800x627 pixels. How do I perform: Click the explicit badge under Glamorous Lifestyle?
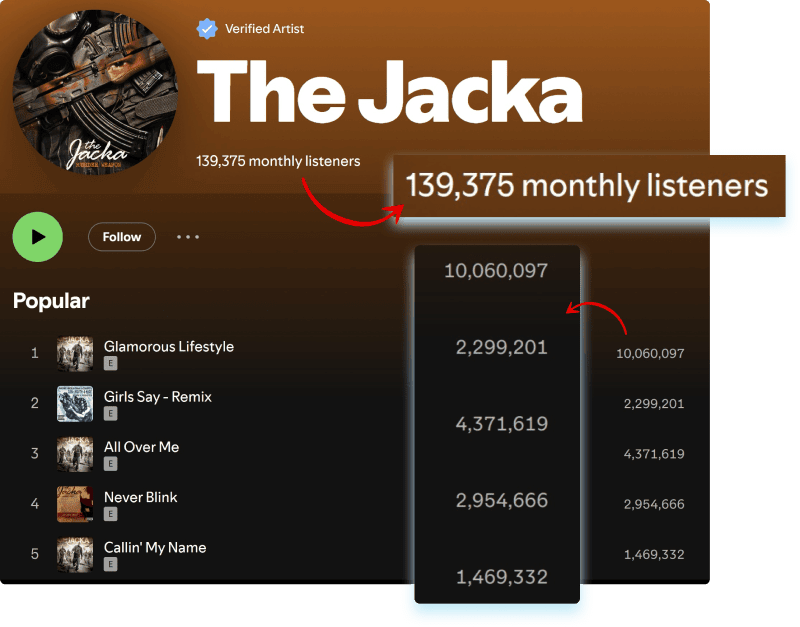point(111,363)
